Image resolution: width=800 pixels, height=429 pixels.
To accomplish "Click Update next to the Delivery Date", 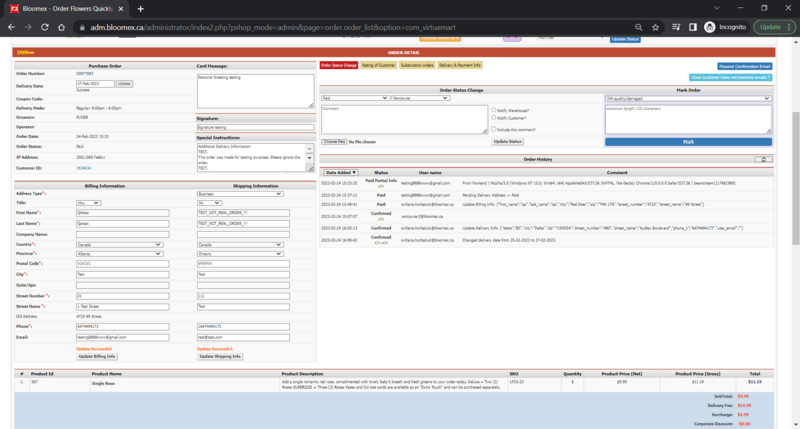I will coord(124,84).
